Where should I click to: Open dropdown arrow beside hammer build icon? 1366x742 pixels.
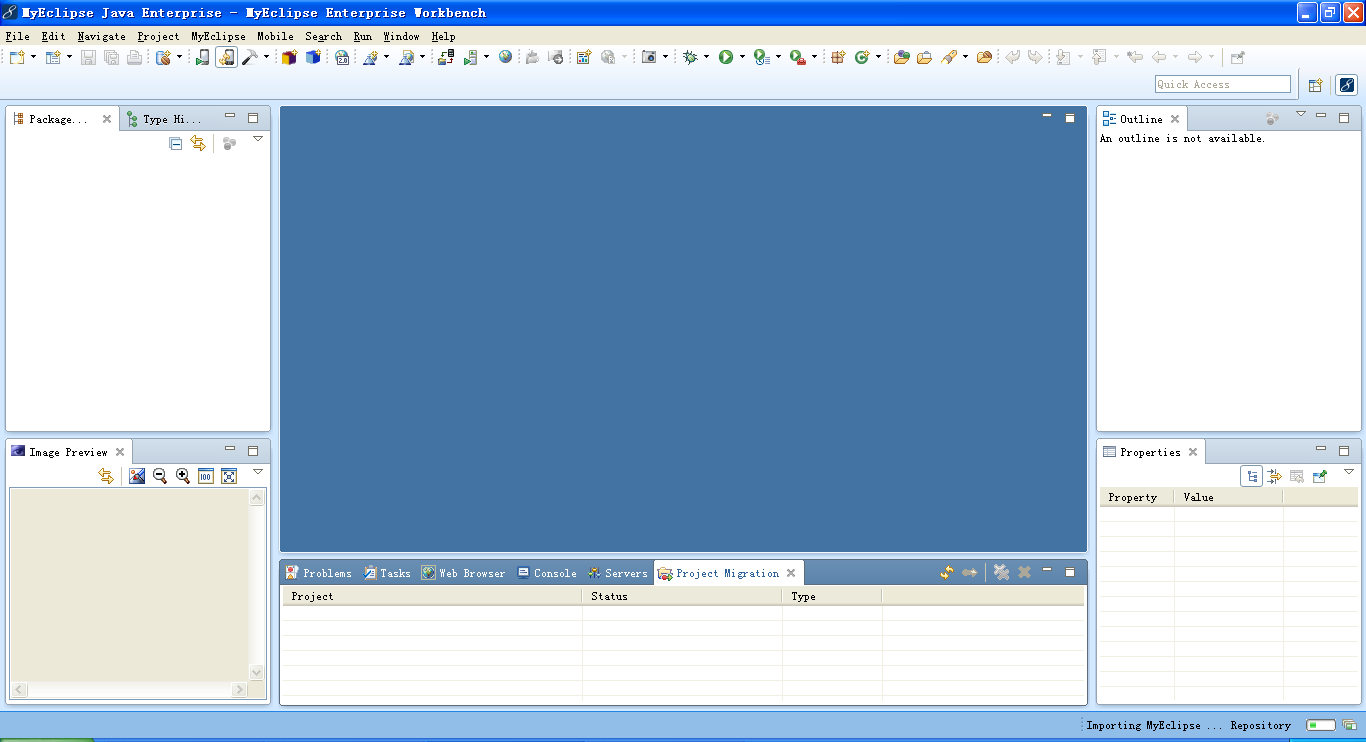(266, 57)
